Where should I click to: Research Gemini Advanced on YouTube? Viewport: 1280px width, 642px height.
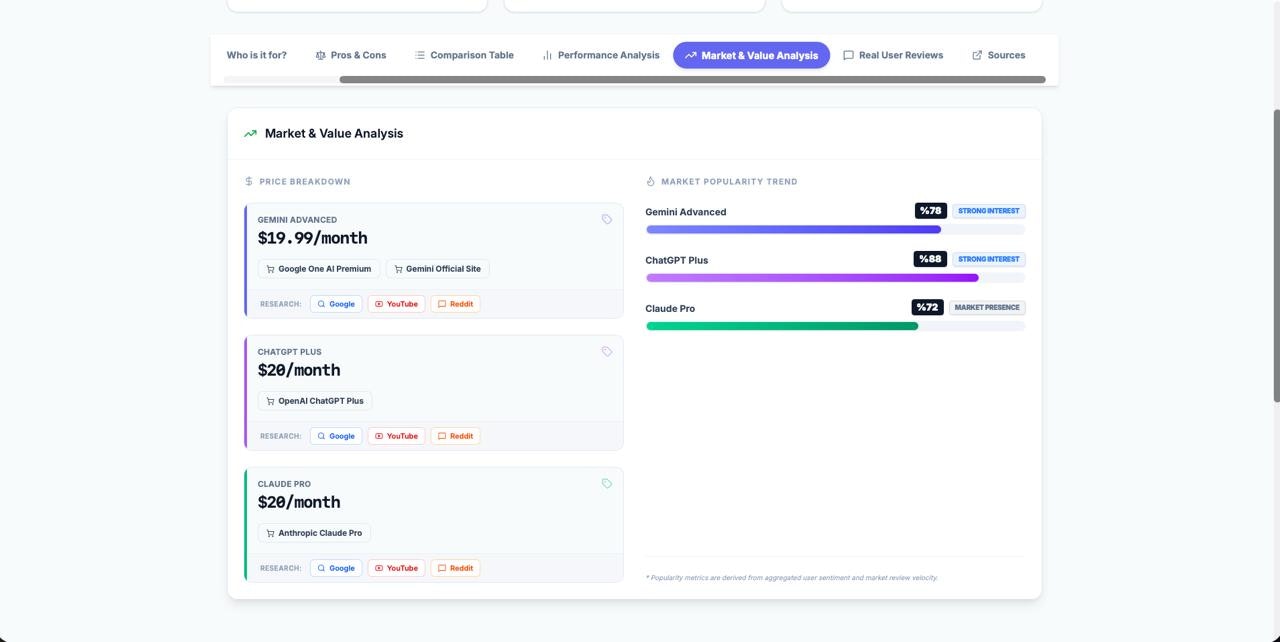[396, 304]
